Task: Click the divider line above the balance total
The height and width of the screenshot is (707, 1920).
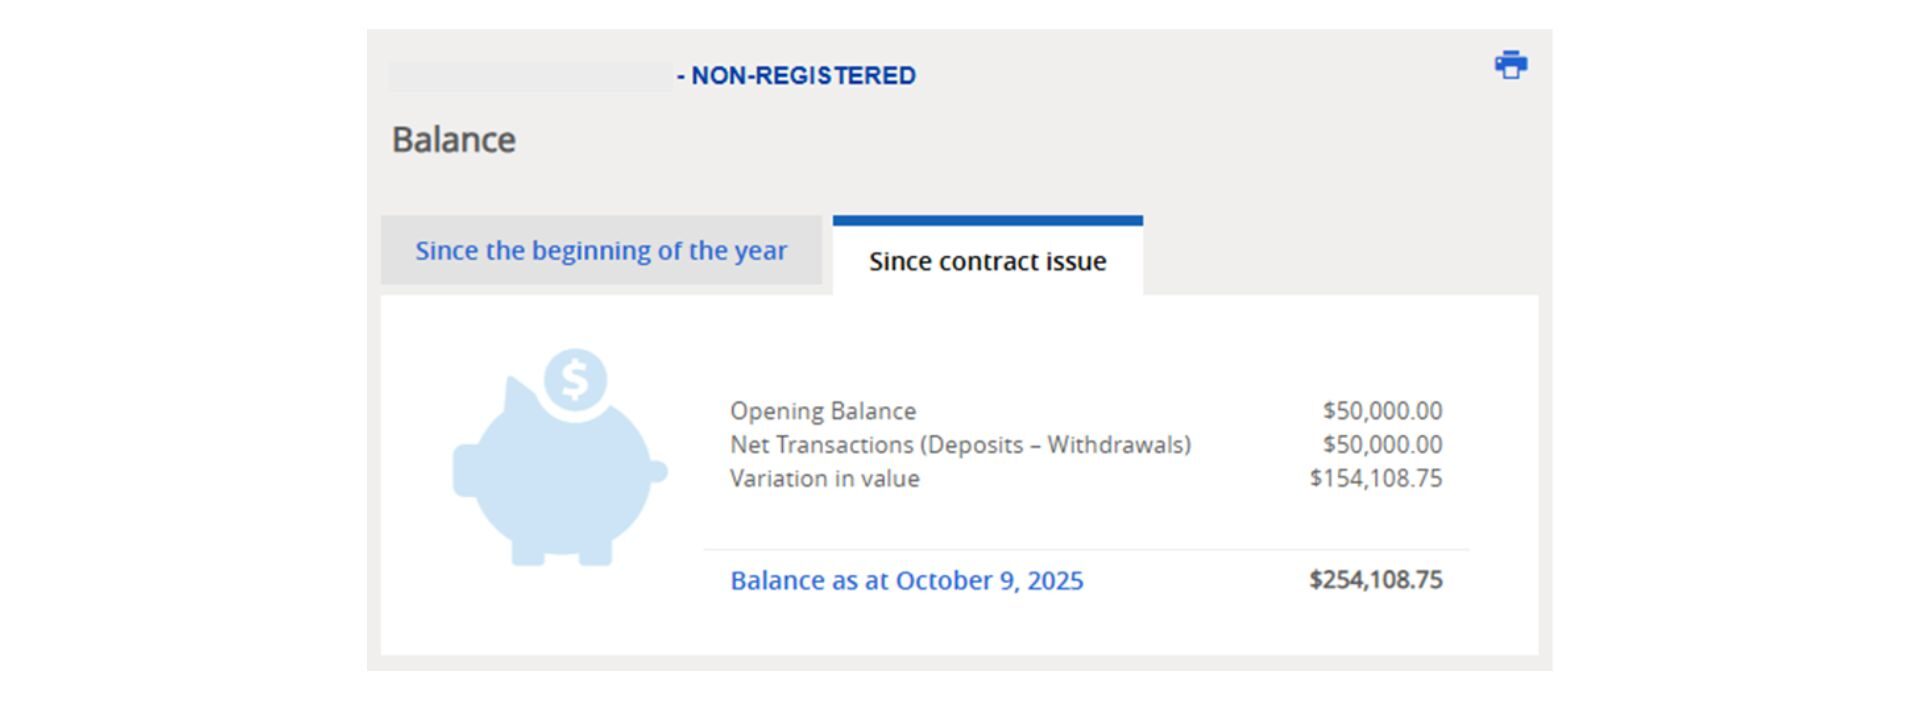Action: (x=1086, y=549)
